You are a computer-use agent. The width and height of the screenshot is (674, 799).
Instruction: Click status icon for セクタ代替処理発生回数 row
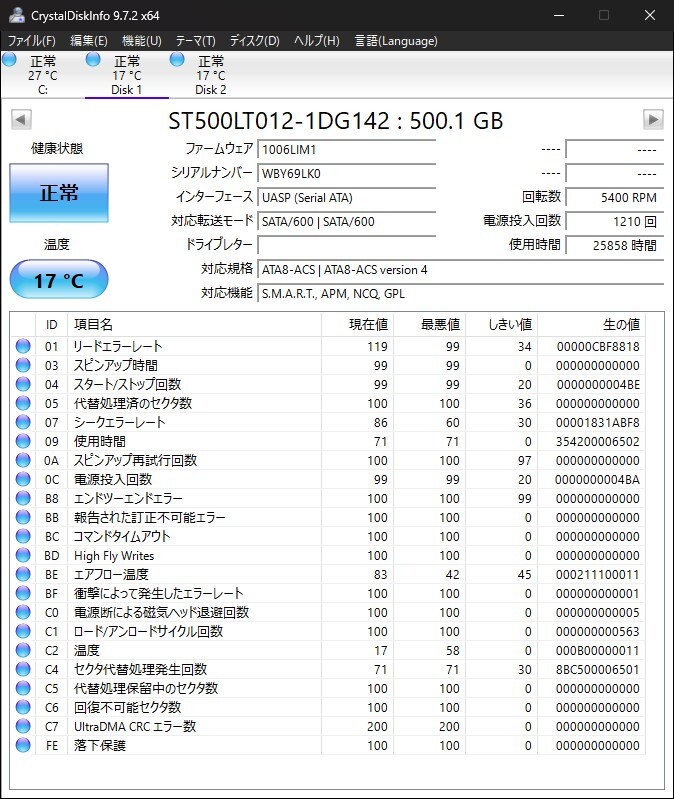pos(23,669)
